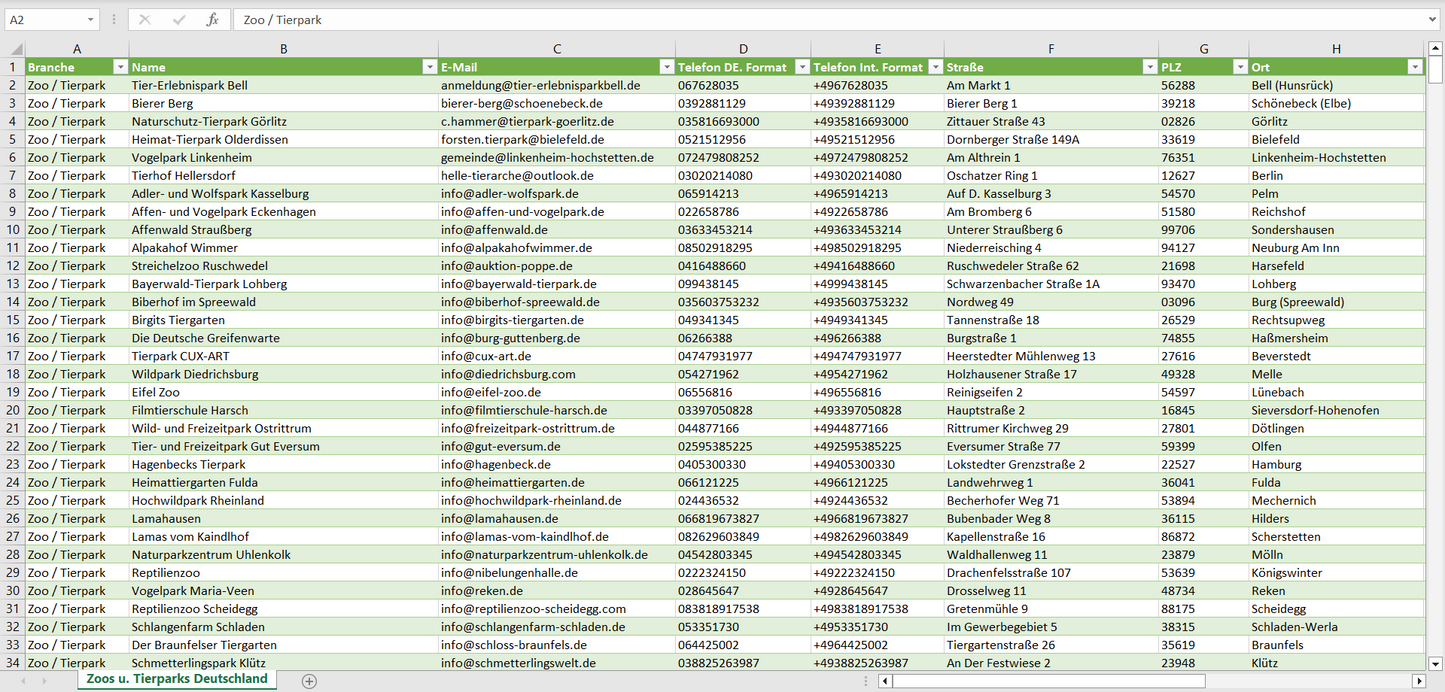Expand the formula bar with chevron

point(1433,20)
